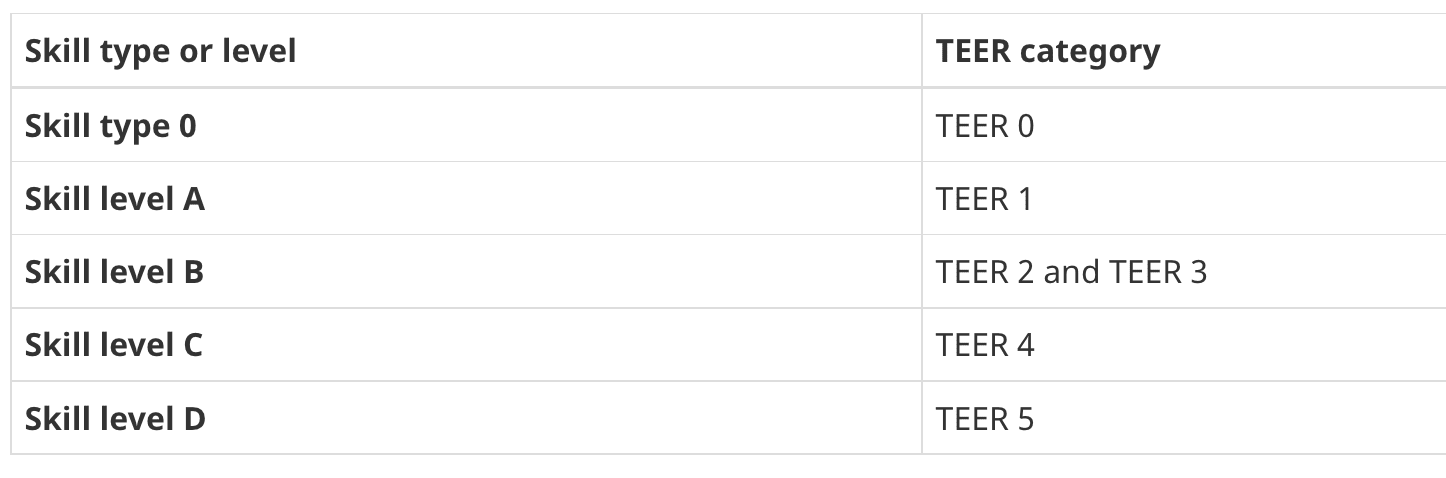Select the 'Skill level C' row label

click(x=114, y=345)
